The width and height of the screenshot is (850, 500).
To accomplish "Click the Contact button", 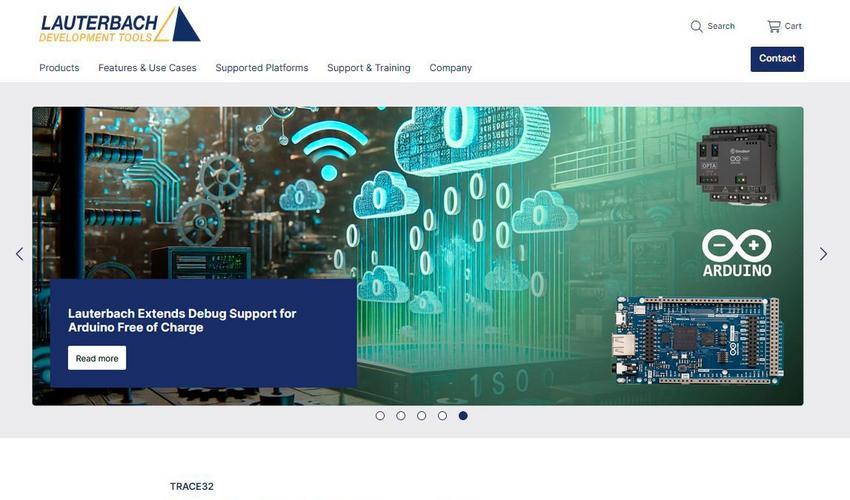I will (x=777, y=59).
